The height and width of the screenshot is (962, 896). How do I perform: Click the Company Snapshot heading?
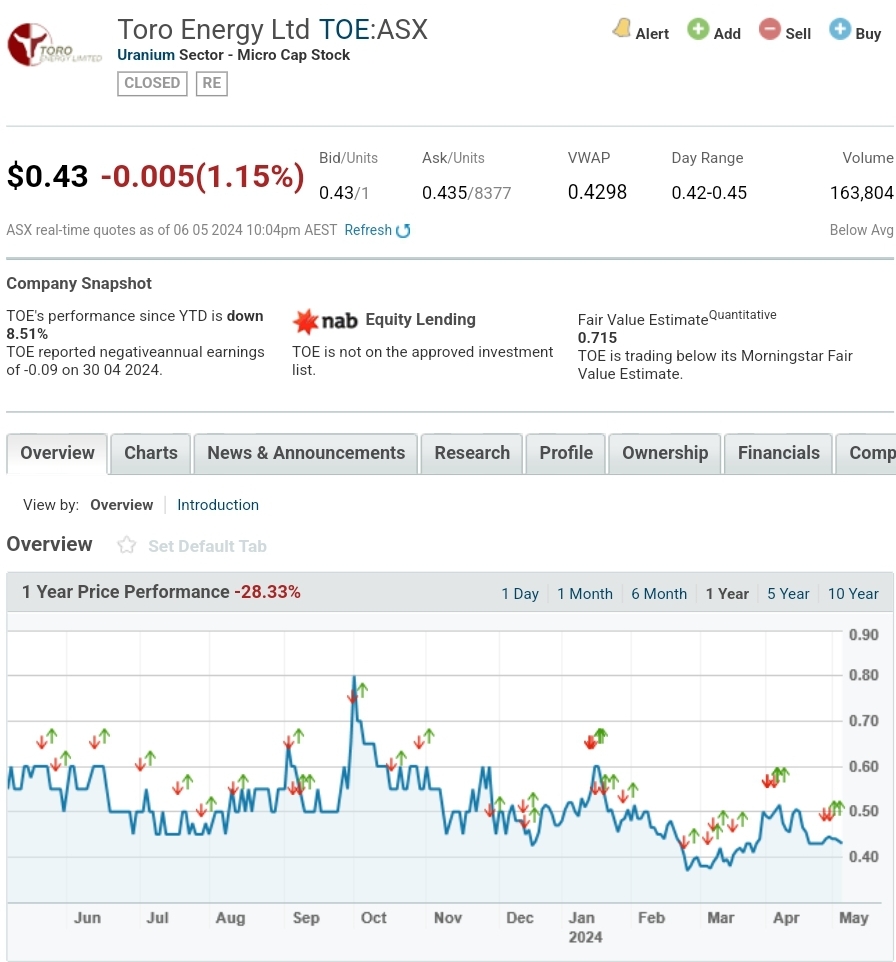click(79, 283)
